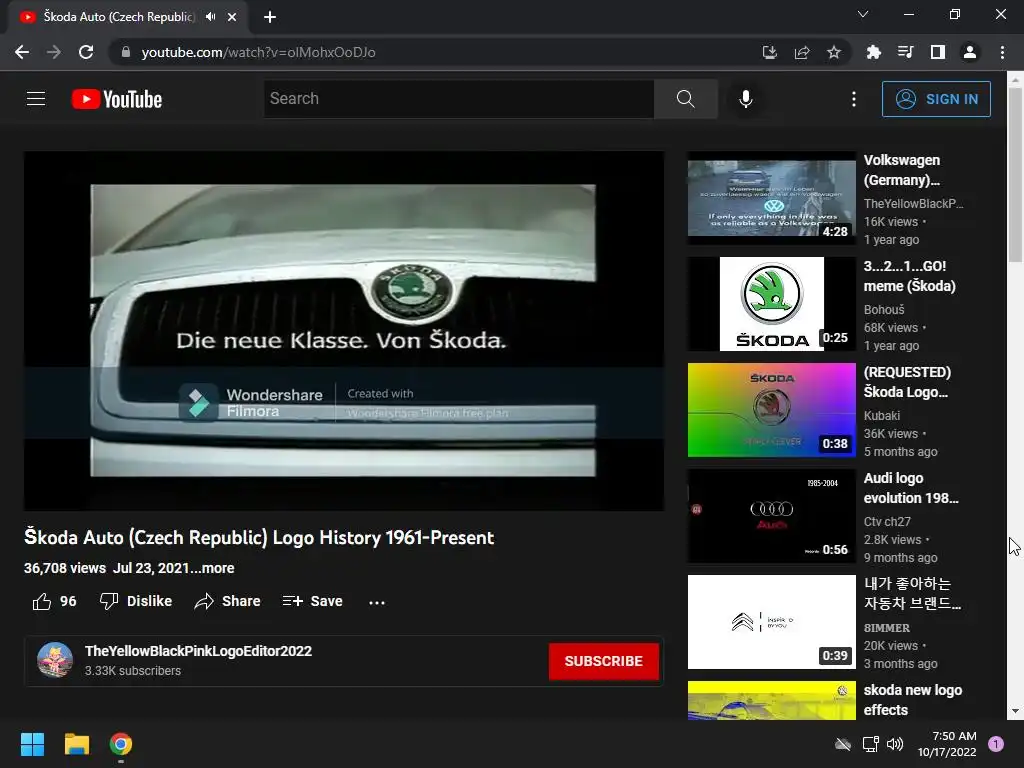Start voice search with microphone icon
Image resolution: width=1024 pixels, height=768 pixels.
click(745, 99)
